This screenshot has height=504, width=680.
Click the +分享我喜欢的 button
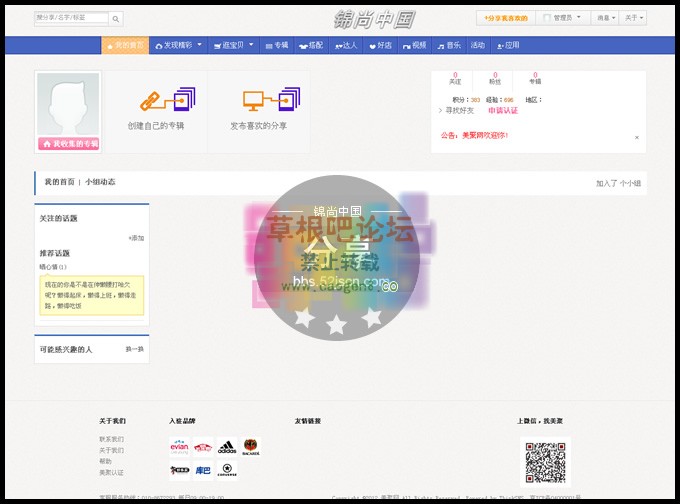tap(505, 18)
